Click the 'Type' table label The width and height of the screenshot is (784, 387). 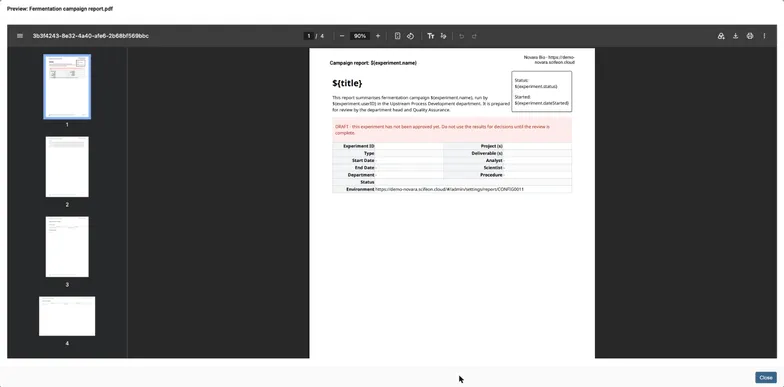pos(369,154)
